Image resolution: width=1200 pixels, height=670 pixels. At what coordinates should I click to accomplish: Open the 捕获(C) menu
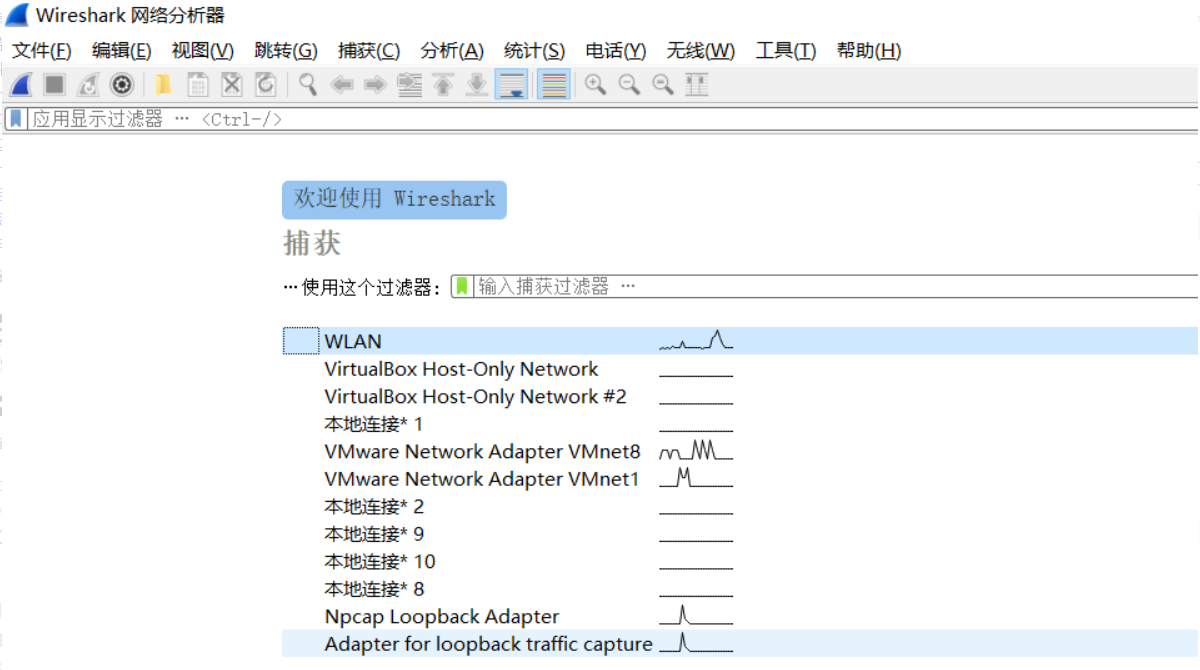click(x=369, y=51)
